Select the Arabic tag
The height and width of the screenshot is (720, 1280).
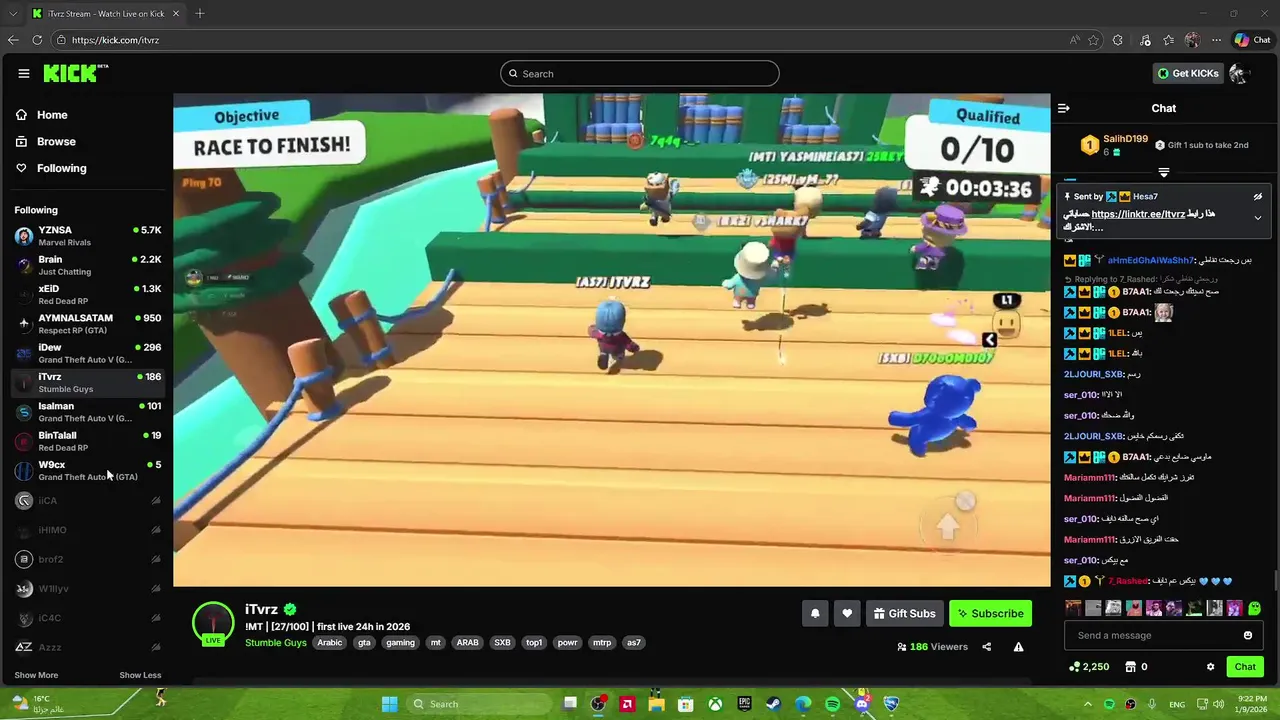tap(330, 643)
